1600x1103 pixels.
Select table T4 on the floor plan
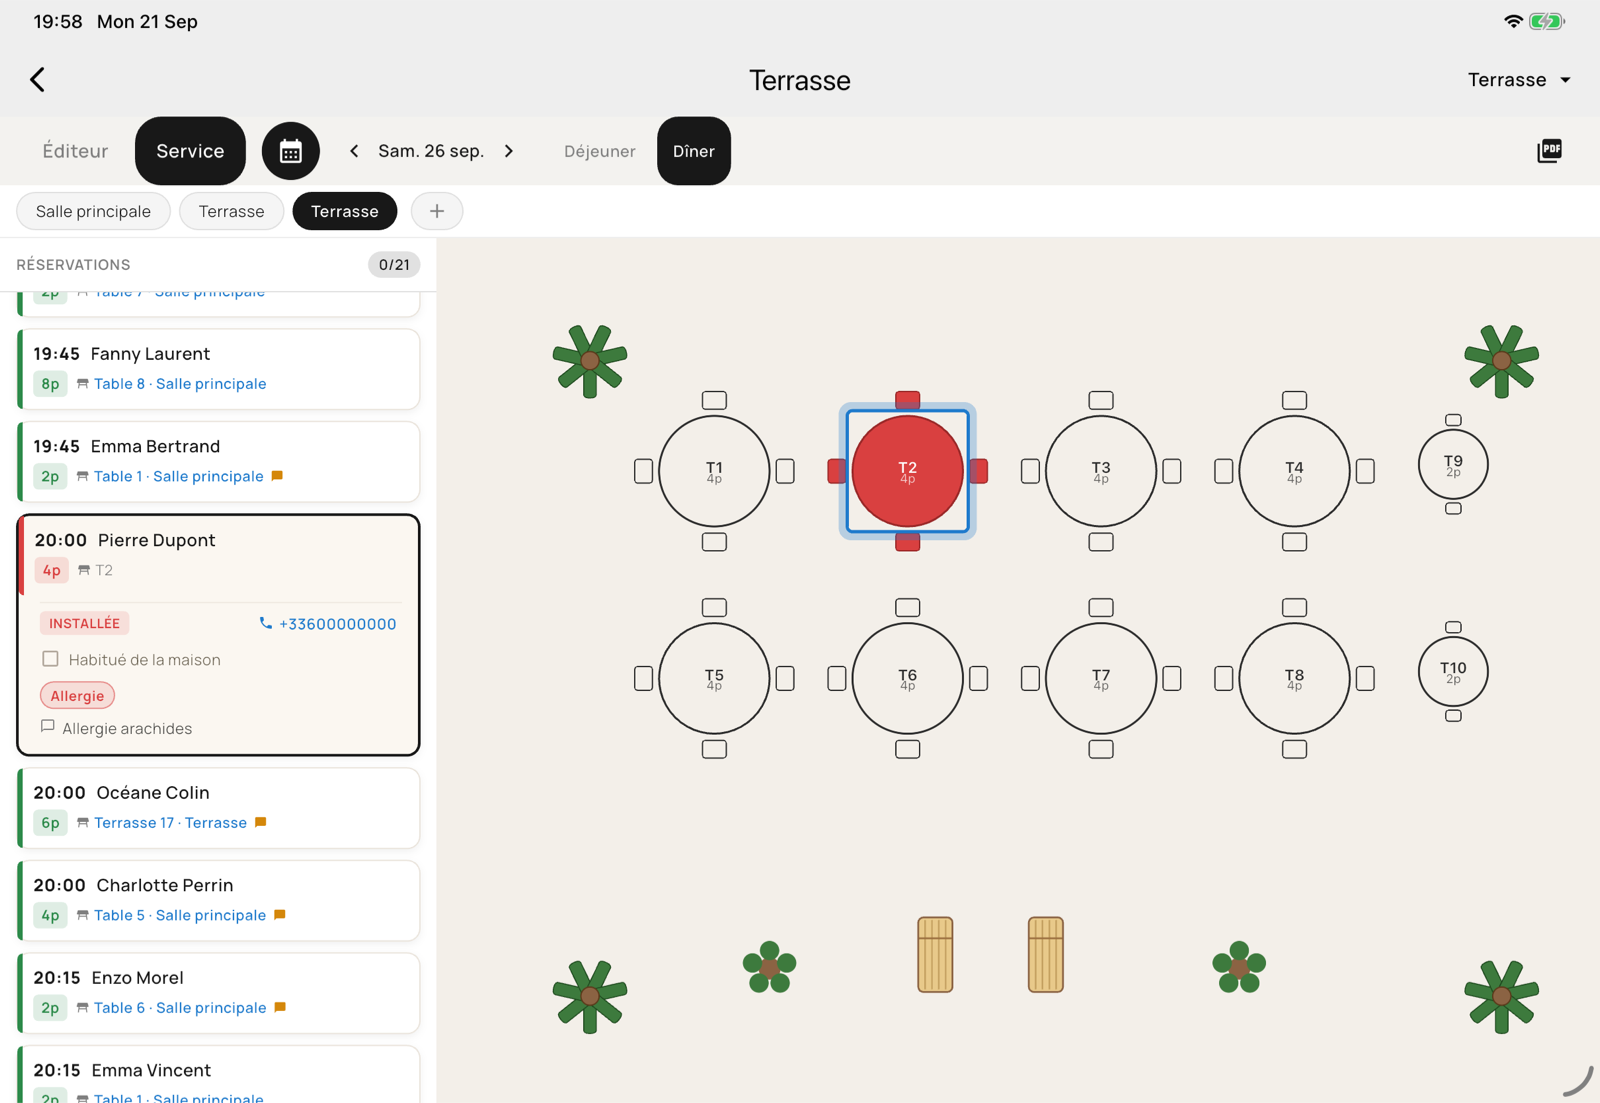(x=1294, y=471)
